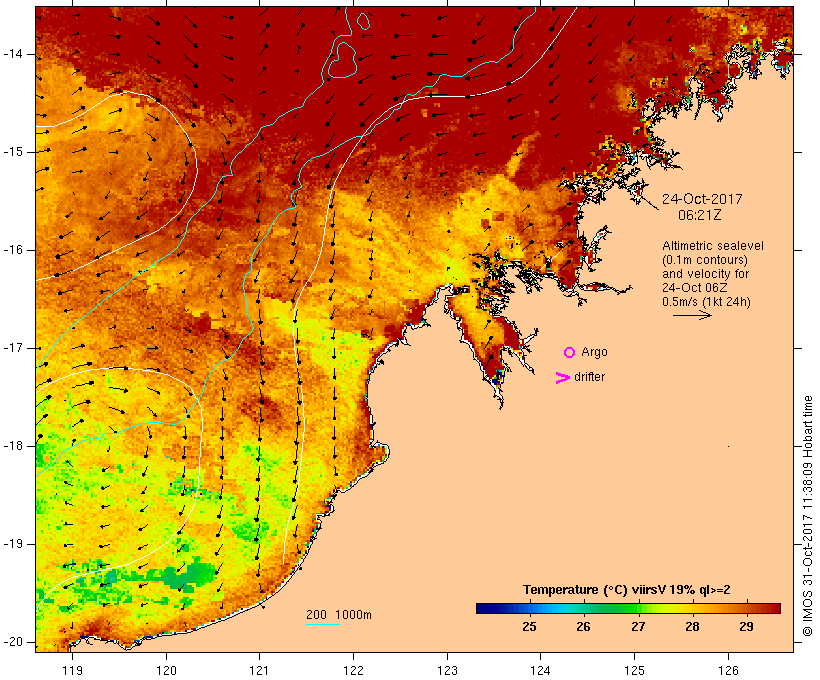Click the 29 tick label on the color bar
This screenshot has height=680, width=820.
tap(747, 627)
